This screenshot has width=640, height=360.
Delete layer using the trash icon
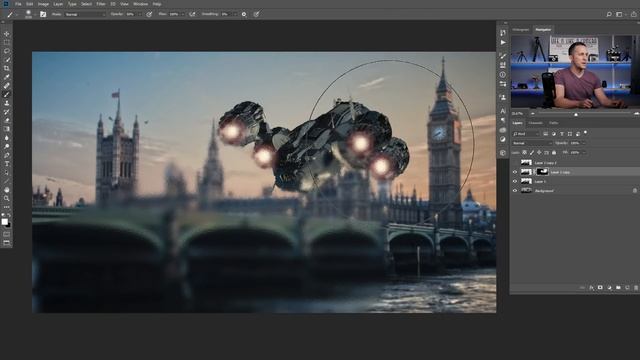[636, 288]
